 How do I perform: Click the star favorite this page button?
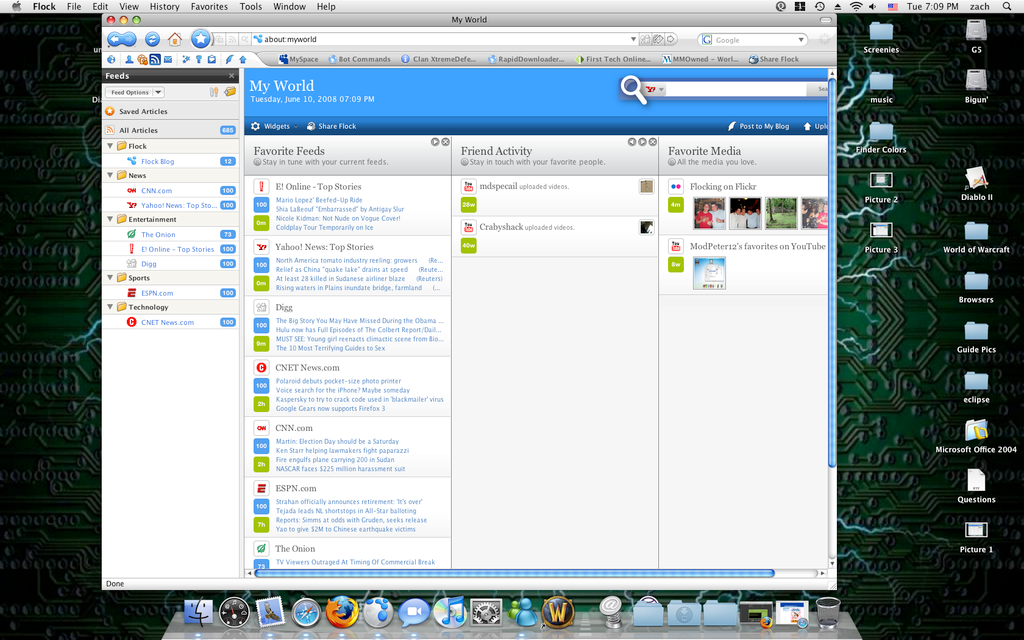[x=200, y=39]
